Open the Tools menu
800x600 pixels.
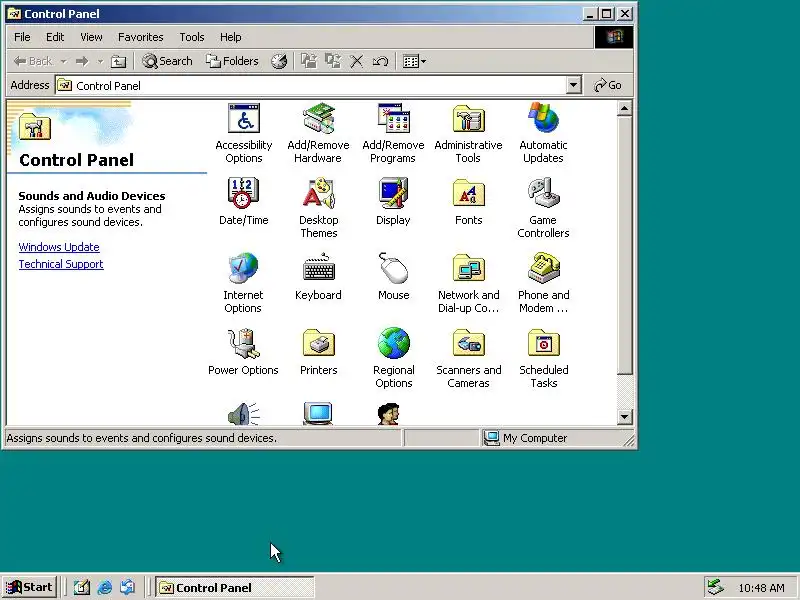click(x=192, y=37)
